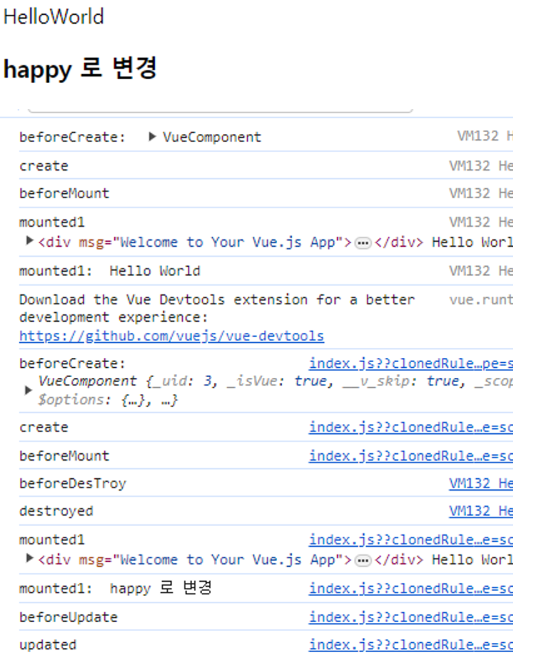Open vue.runt source beside Devtools download message
Image resolution: width=540 pixels, height=665 pixels.
click(x=481, y=300)
